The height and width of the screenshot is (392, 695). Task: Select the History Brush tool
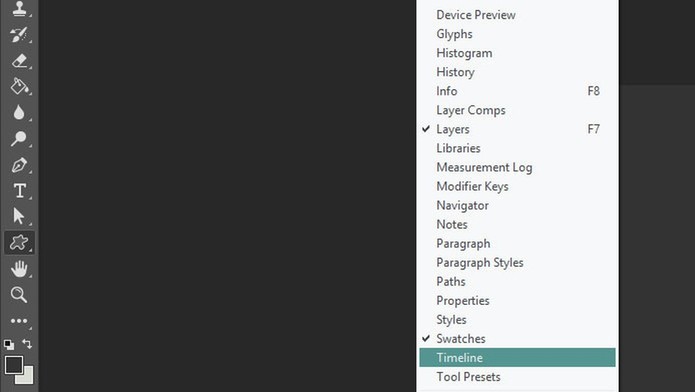[19, 35]
